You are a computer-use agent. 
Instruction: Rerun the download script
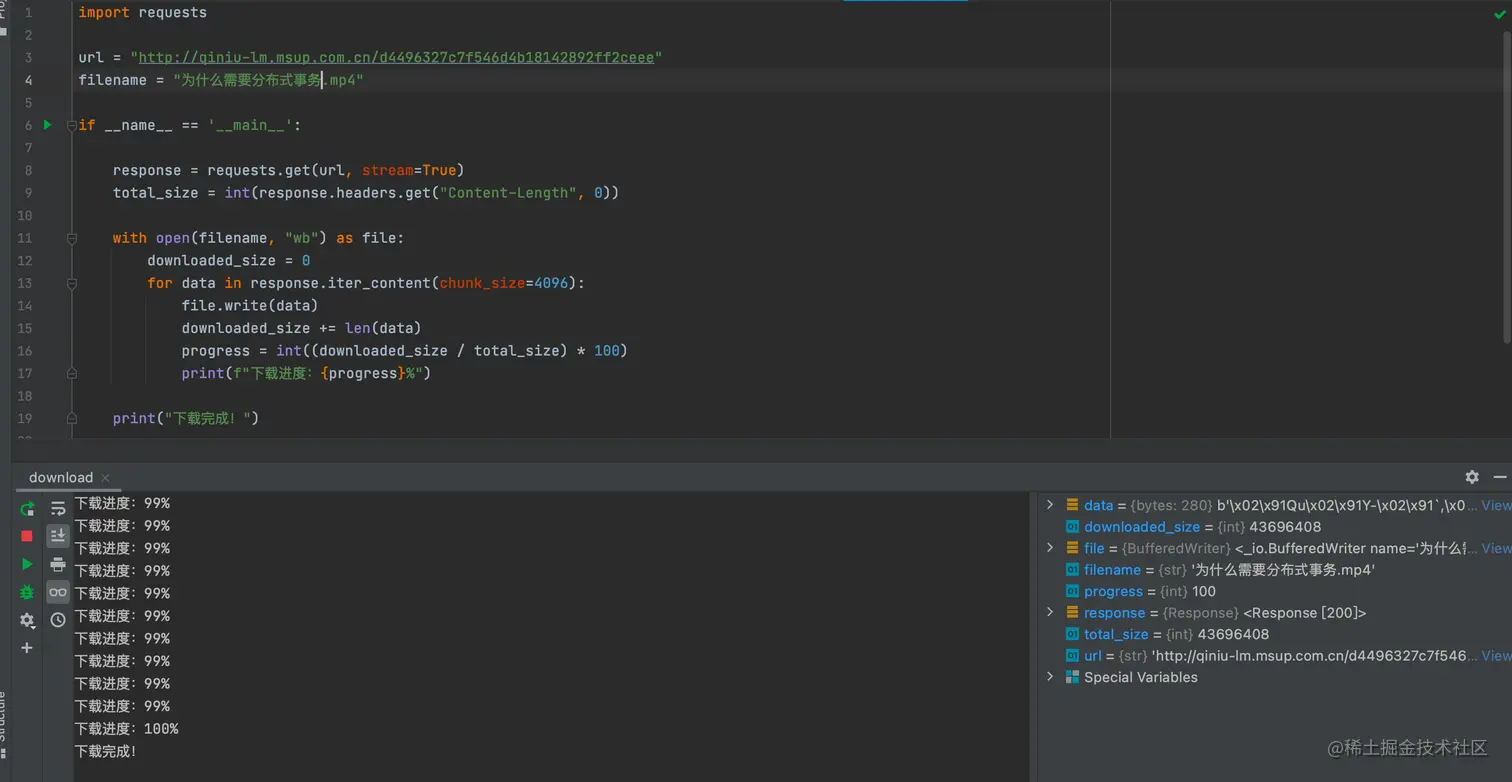(x=27, y=508)
